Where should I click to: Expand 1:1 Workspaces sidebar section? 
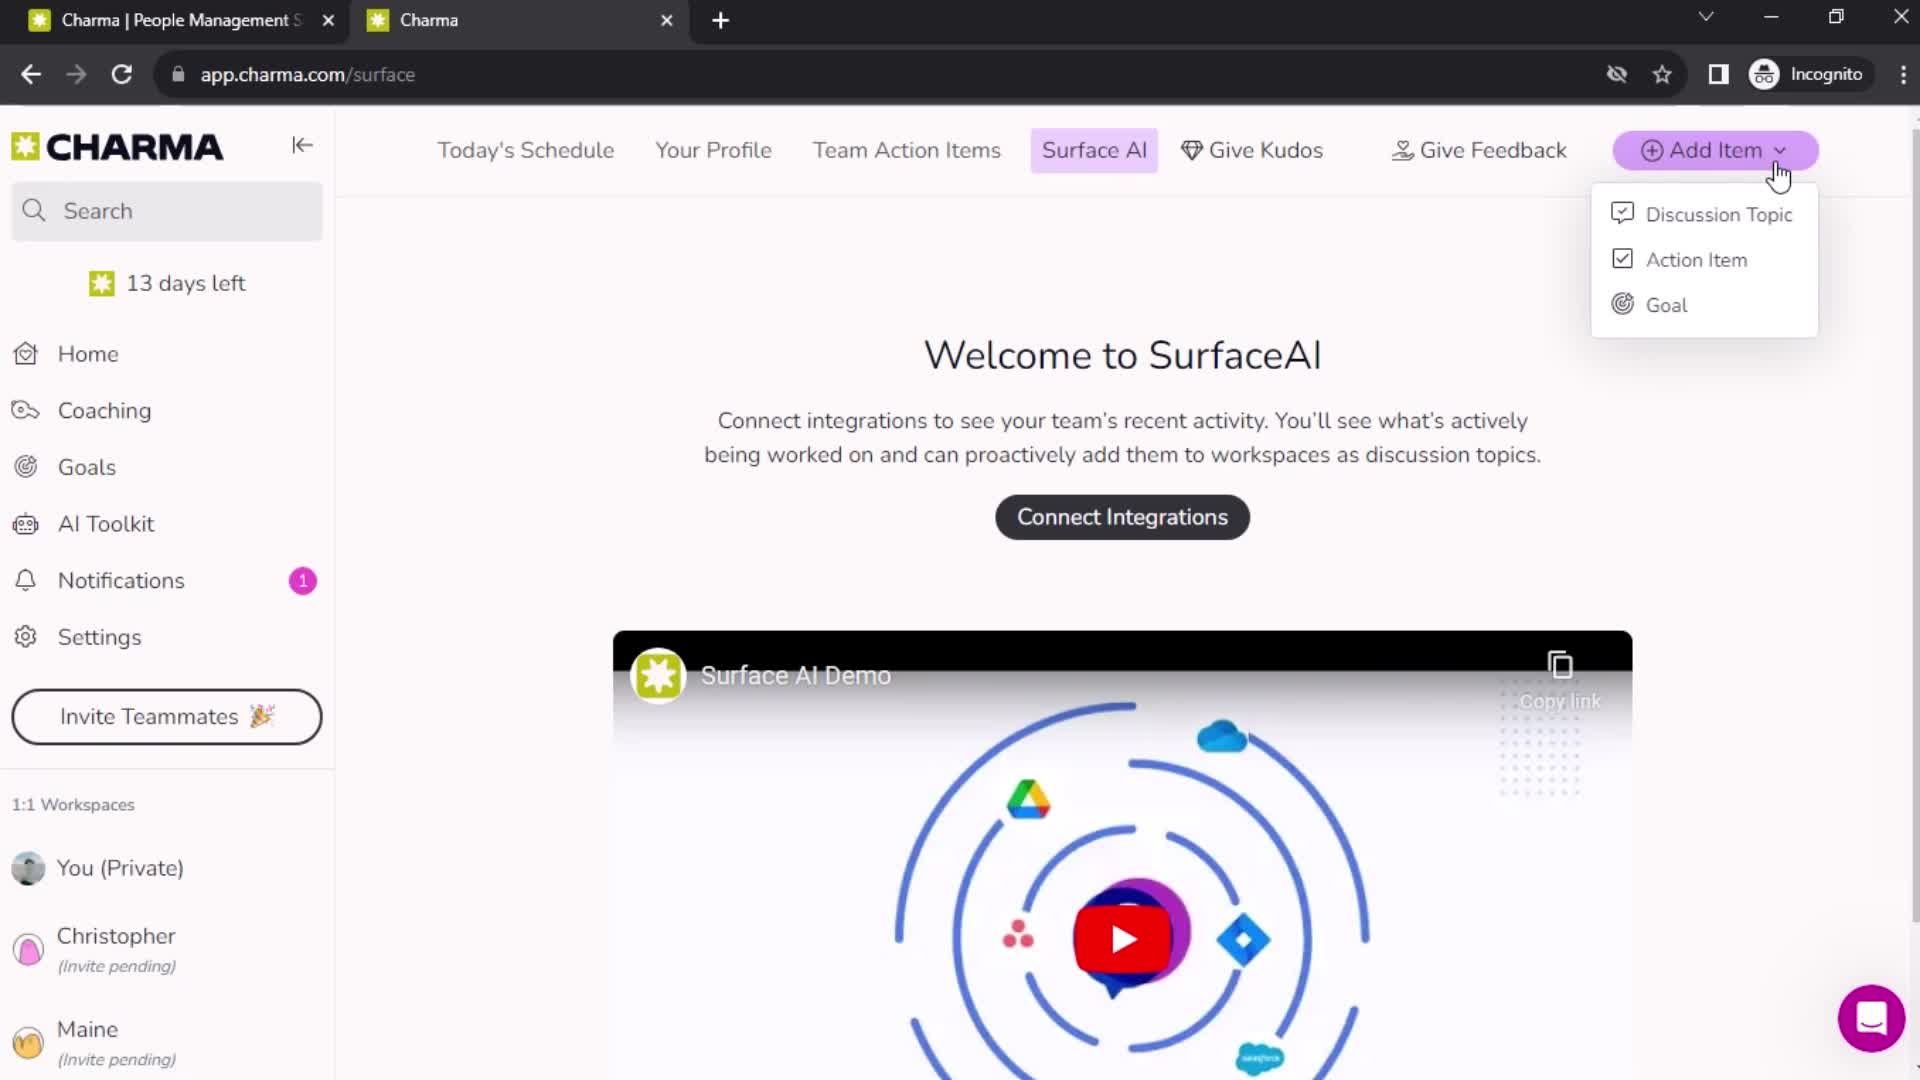point(73,804)
